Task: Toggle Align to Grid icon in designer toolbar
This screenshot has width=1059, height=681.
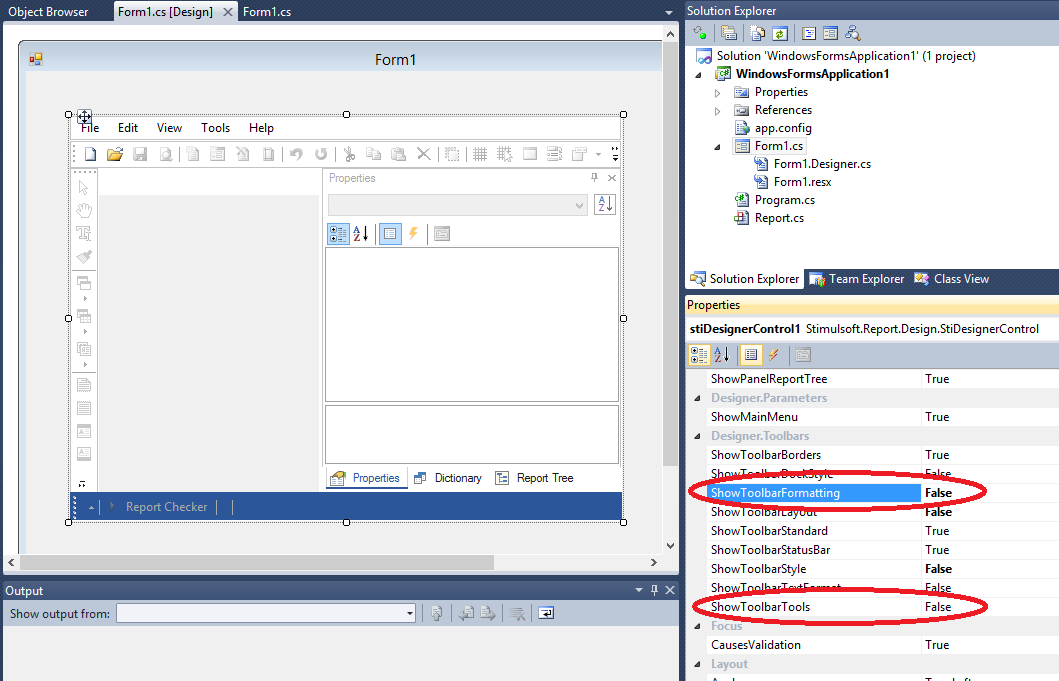Action: 505,154
